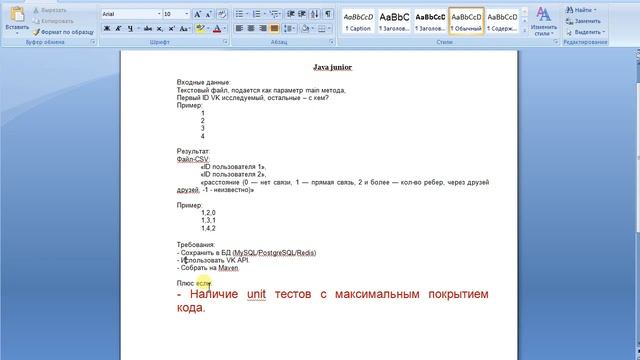This screenshot has height=360, width=640.
Task: Open the font name dropdown (Arial)
Action: [159, 14]
